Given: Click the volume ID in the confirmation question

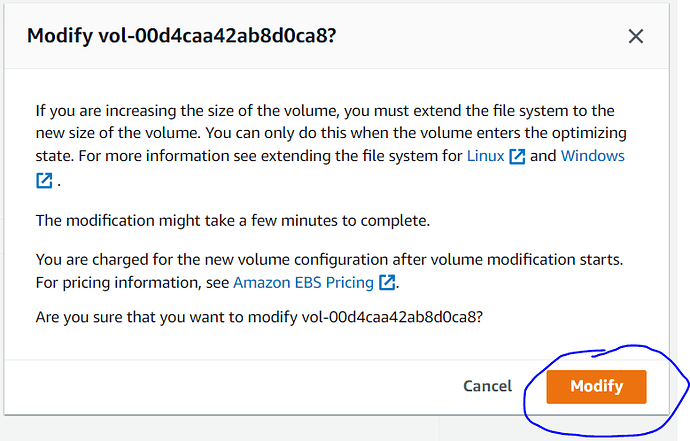Looking at the screenshot, I should pyautogui.click(x=392, y=317).
